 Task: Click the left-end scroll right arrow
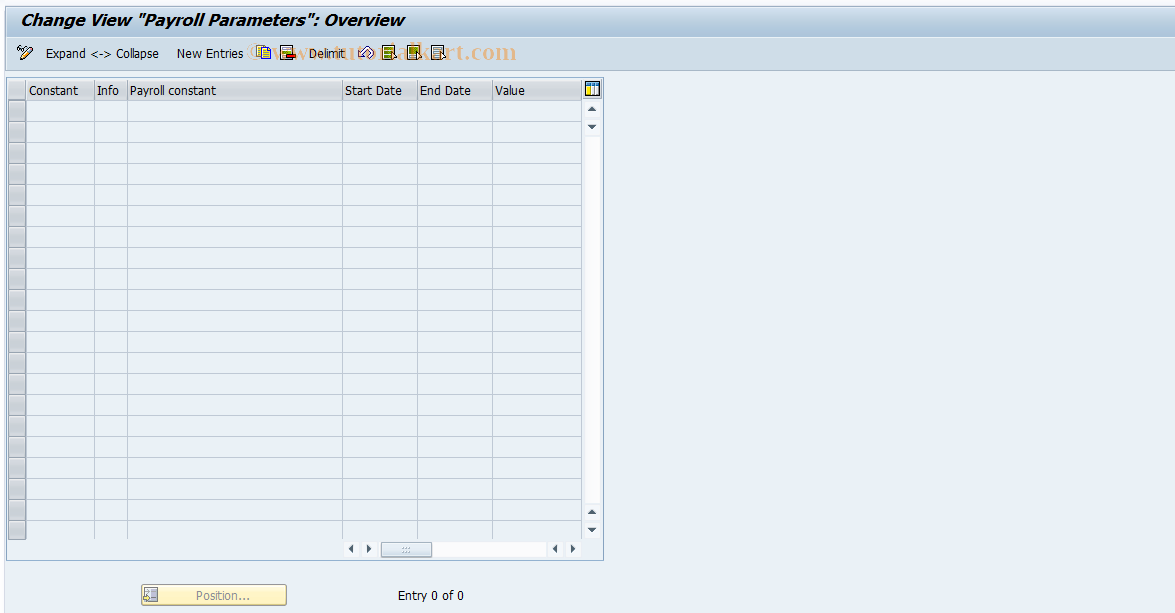(369, 549)
